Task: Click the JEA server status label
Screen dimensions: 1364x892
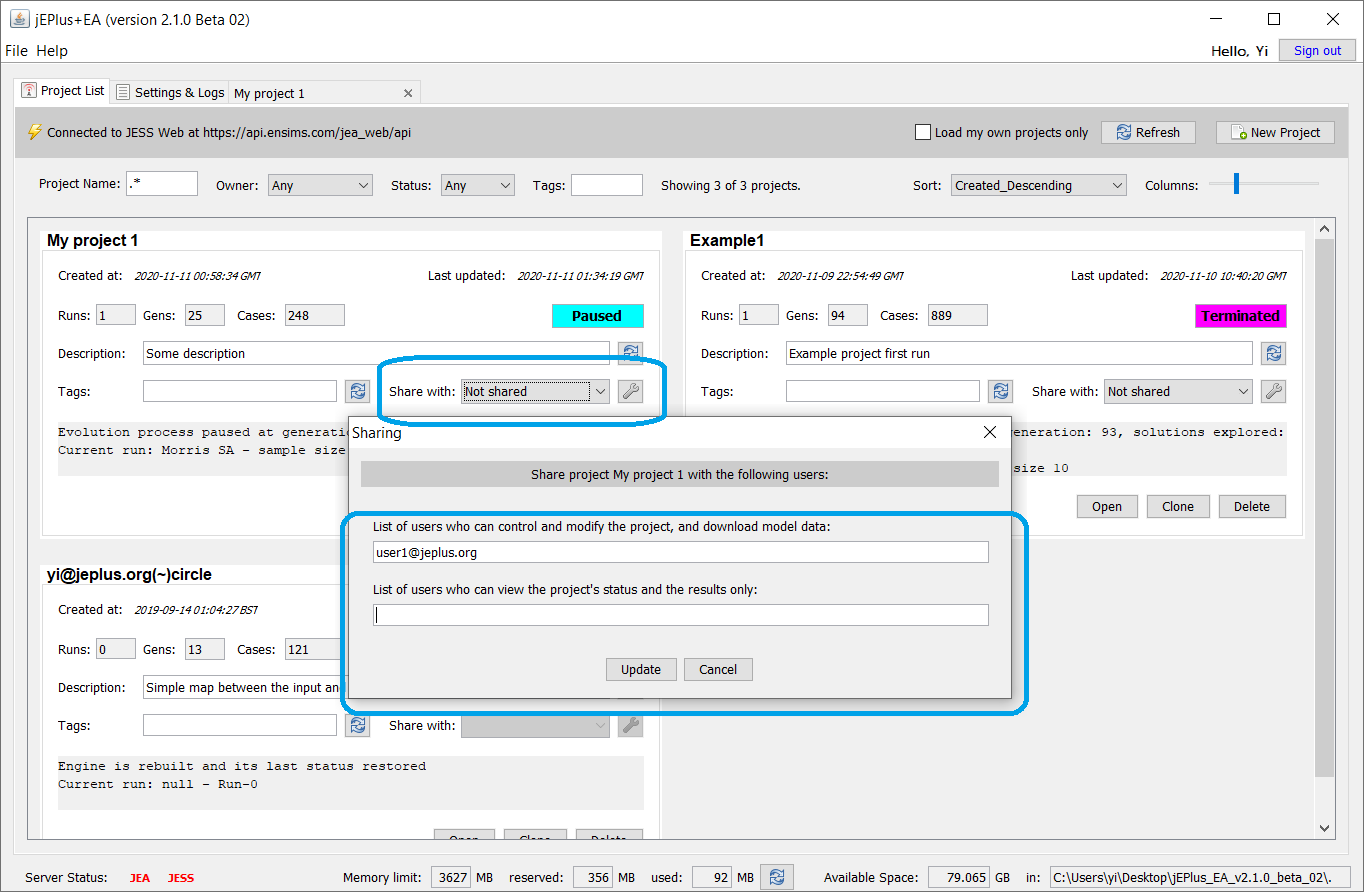Action: coord(140,878)
